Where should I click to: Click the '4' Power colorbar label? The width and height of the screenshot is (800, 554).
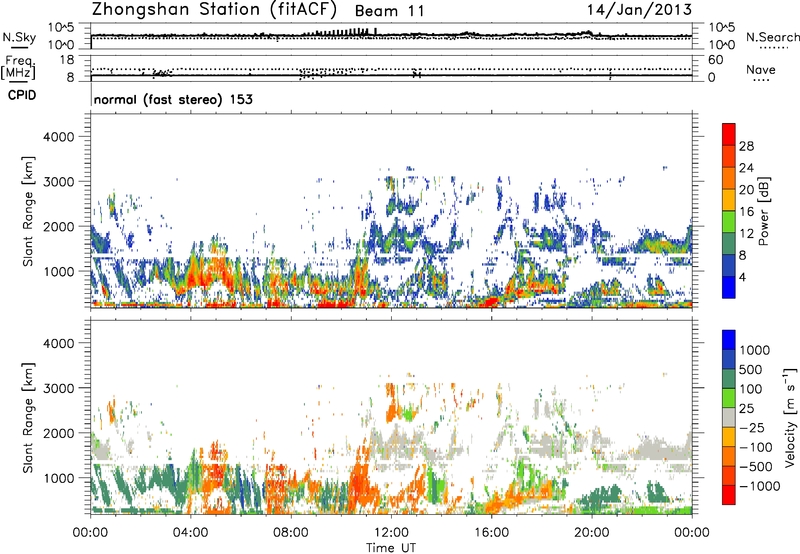tap(743, 277)
